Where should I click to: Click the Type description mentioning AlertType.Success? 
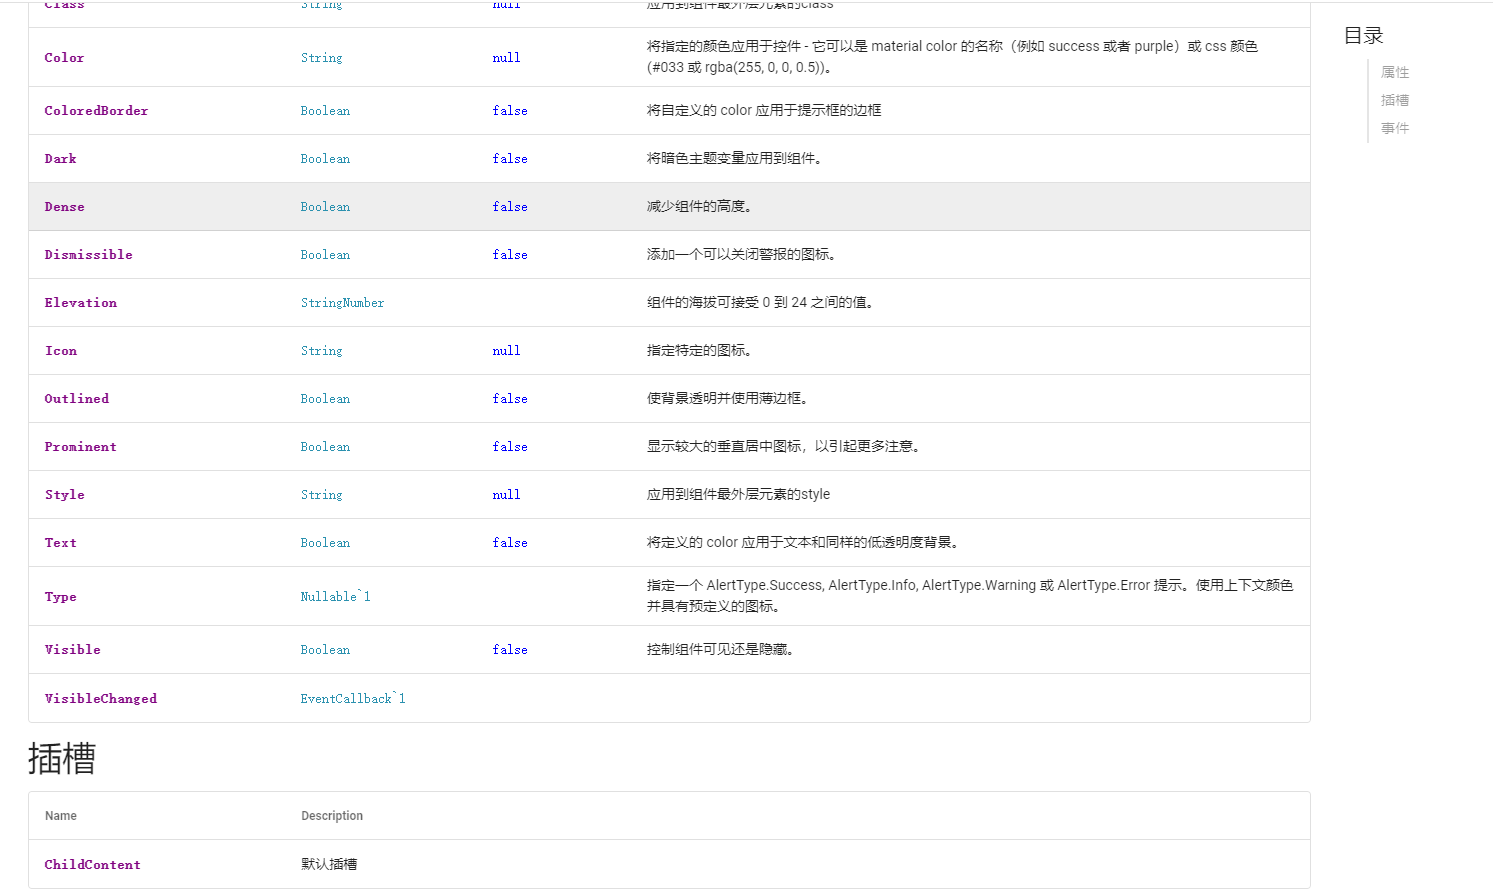pyautogui.click(x=970, y=596)
